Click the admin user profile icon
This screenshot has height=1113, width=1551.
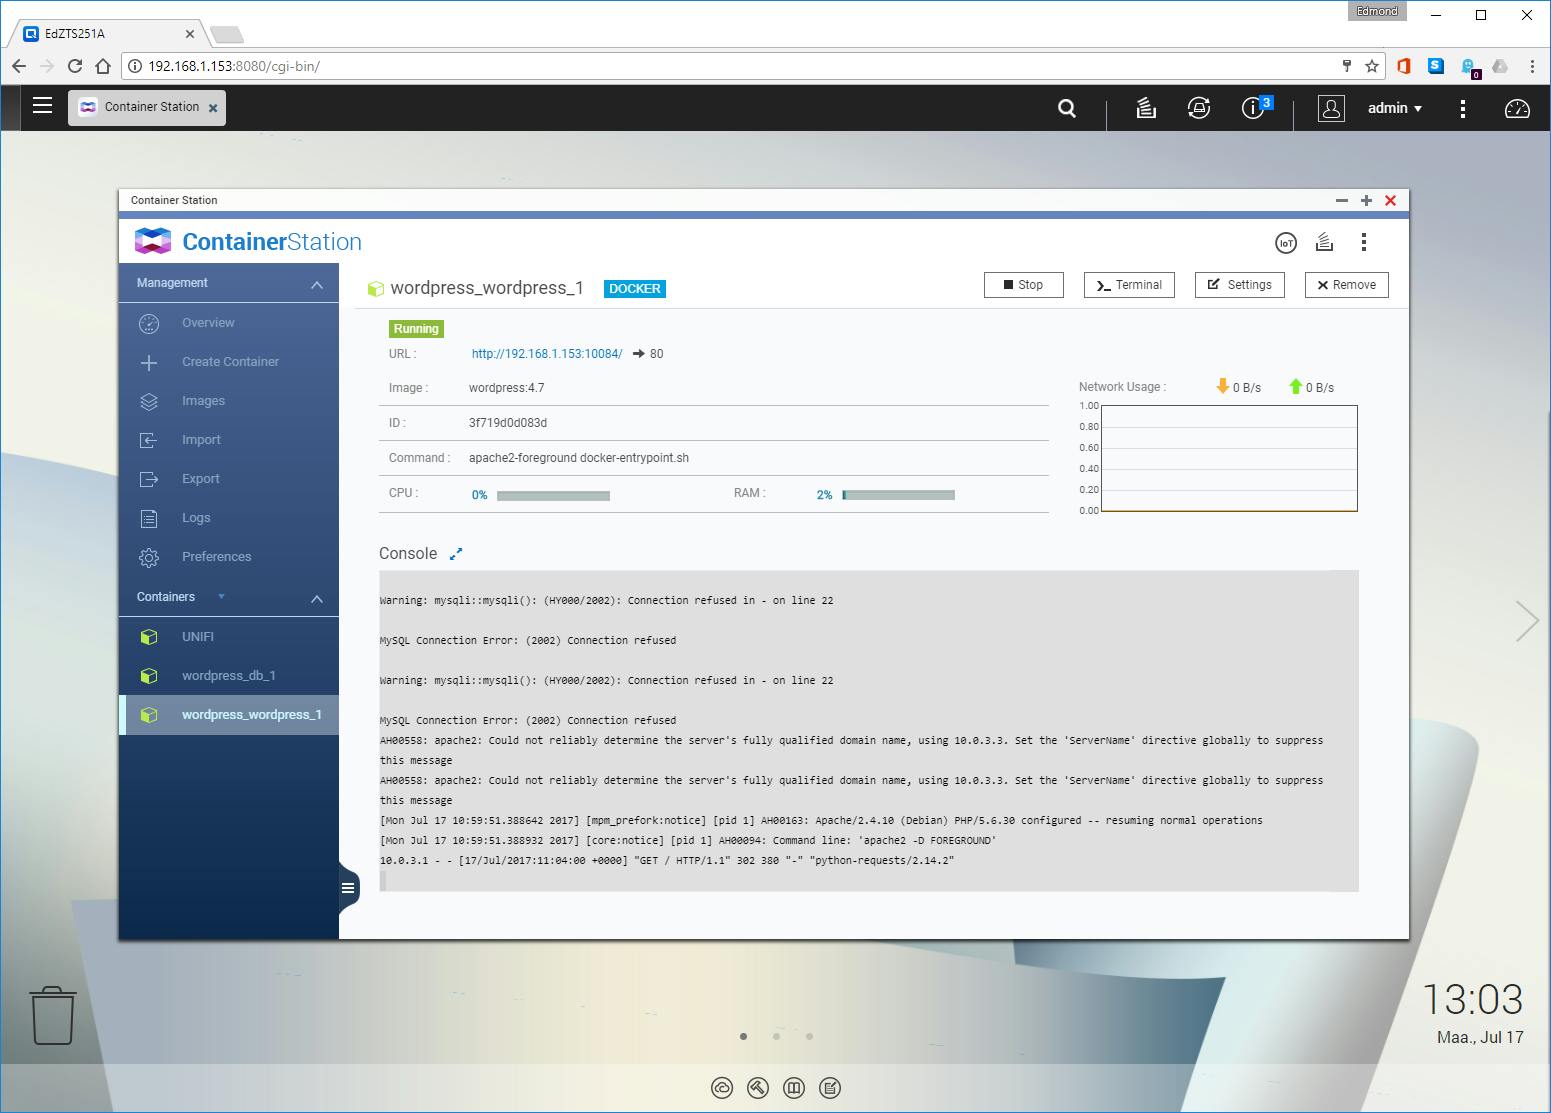tap(1331, 108)
